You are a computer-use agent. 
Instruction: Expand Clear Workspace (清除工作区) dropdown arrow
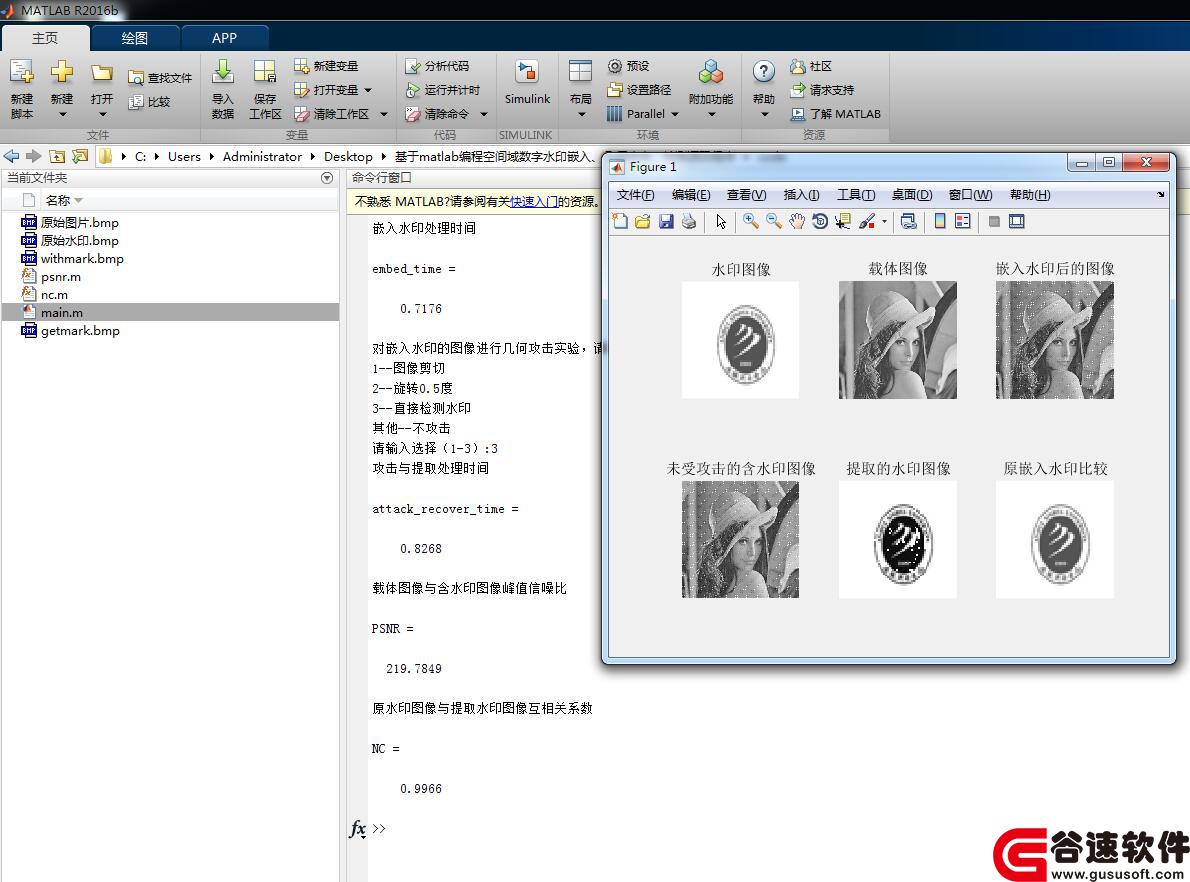pyautogui.click(x=383, y=114)
